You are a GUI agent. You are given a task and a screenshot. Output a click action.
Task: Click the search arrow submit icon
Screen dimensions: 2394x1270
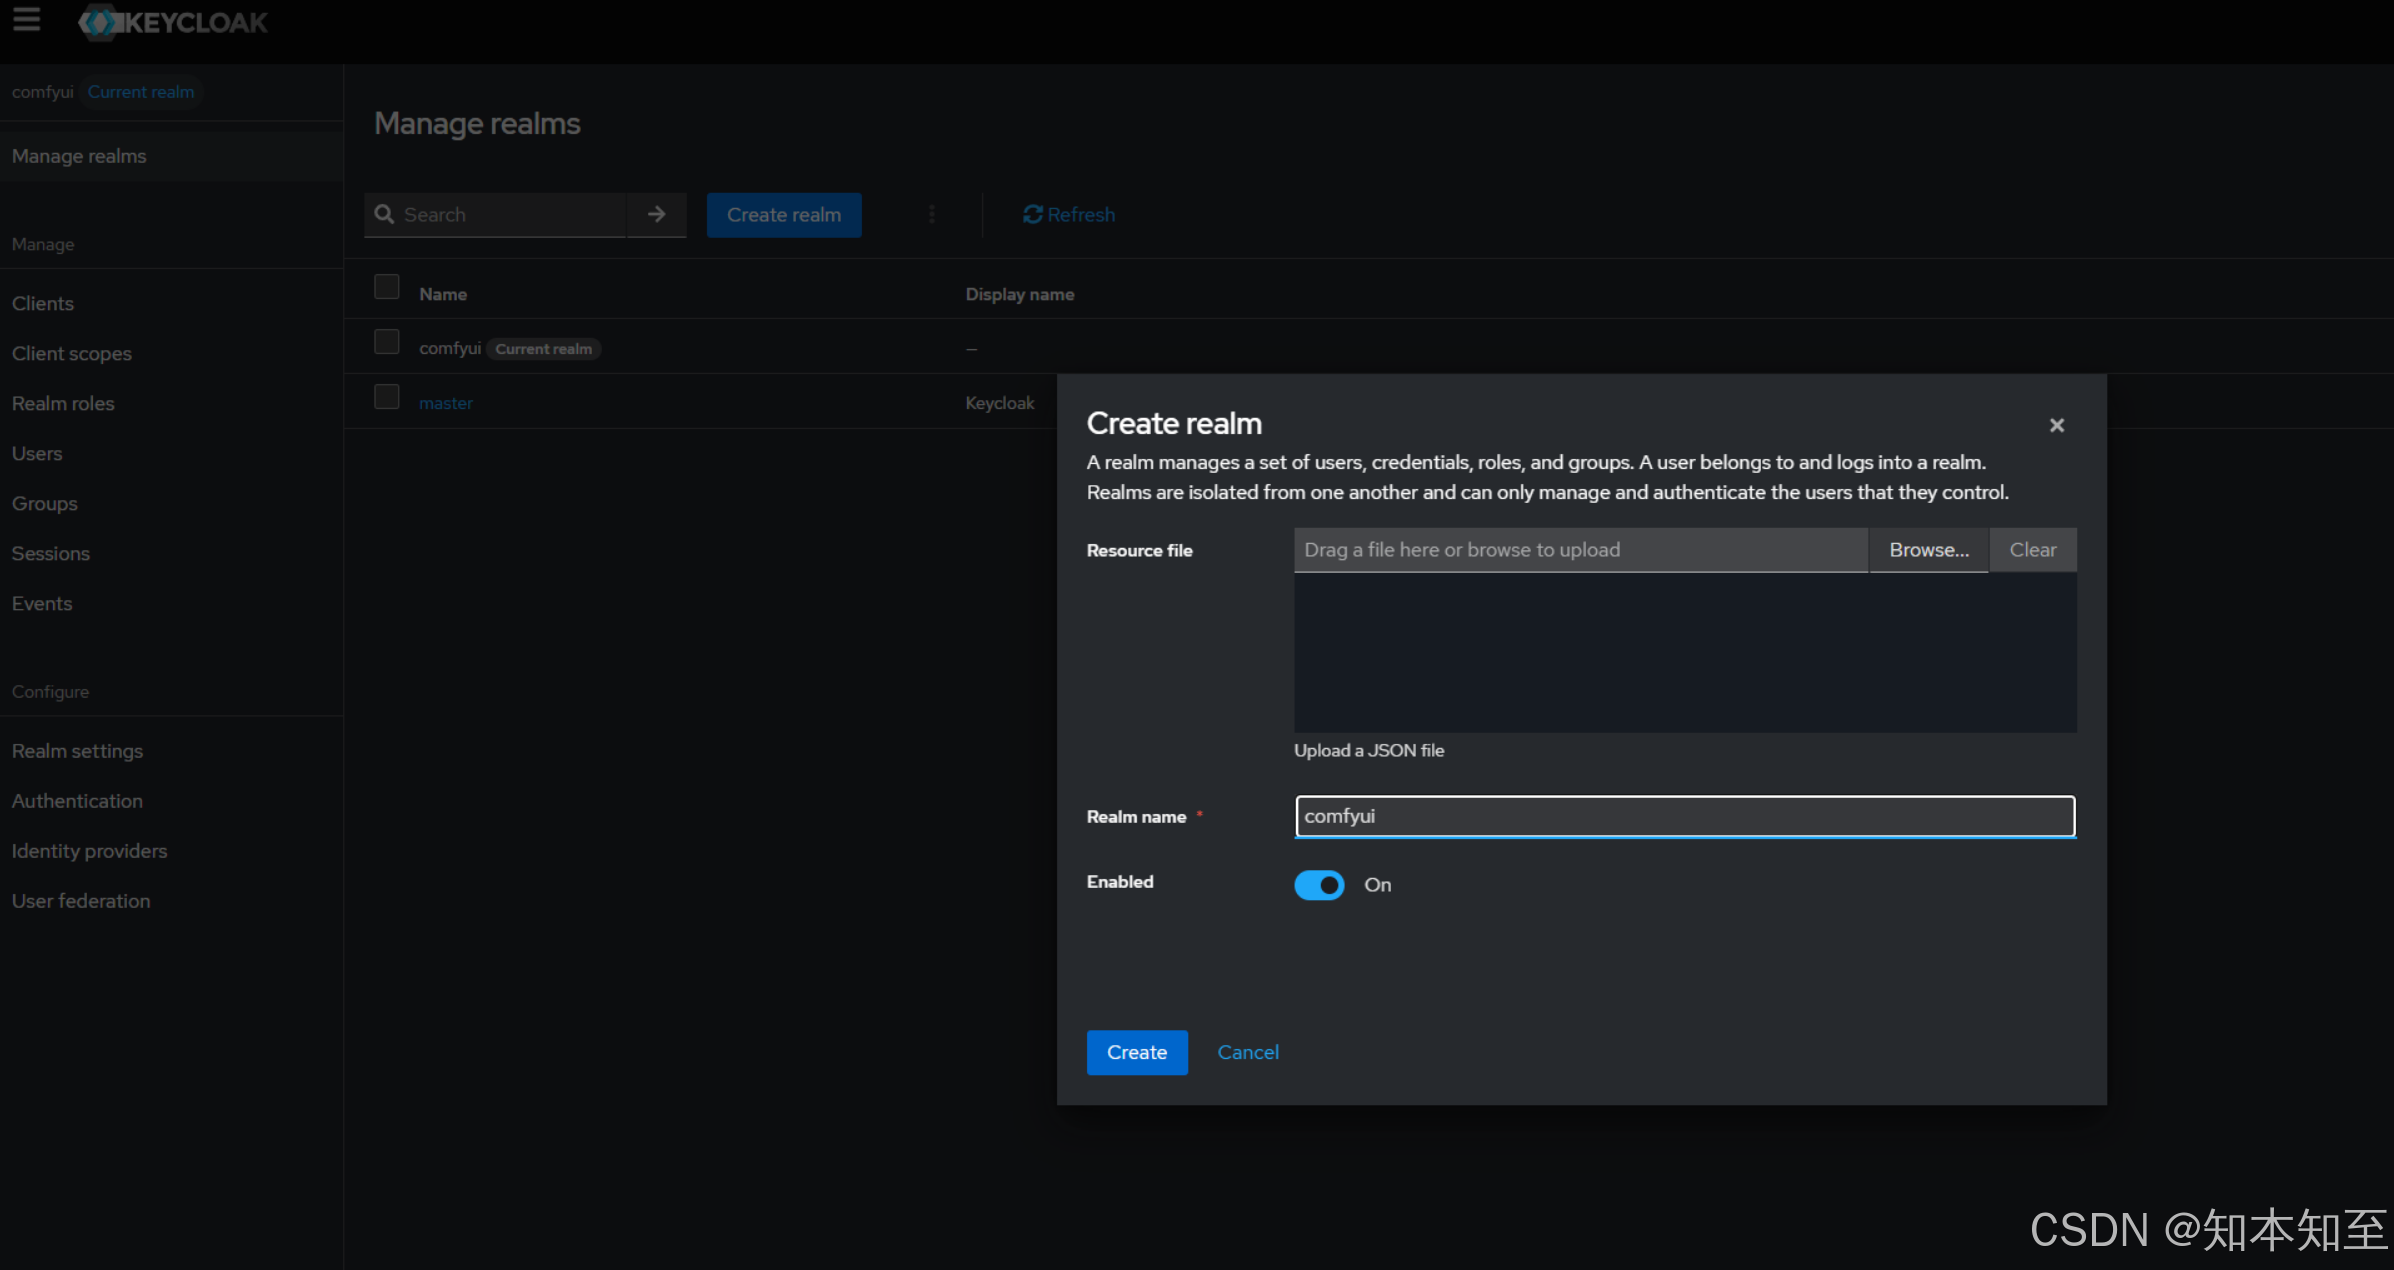coord(656,214)
